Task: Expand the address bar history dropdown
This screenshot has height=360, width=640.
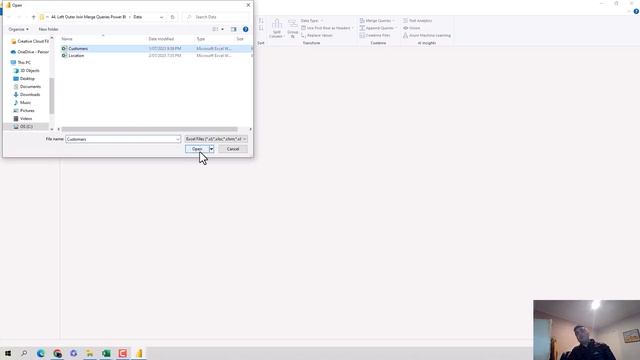Action: point(162,17)
